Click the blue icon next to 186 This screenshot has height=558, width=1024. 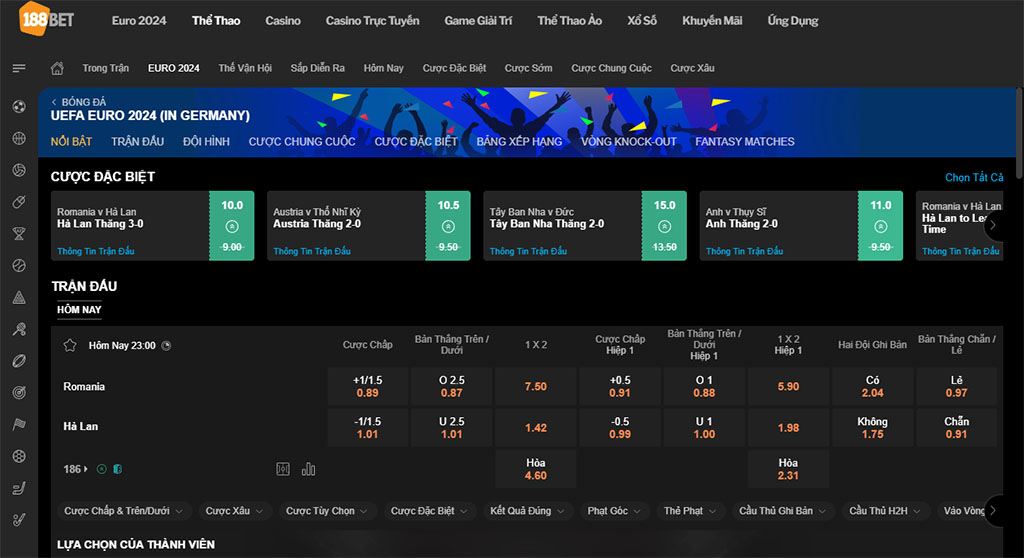click(x=118, y=468)
